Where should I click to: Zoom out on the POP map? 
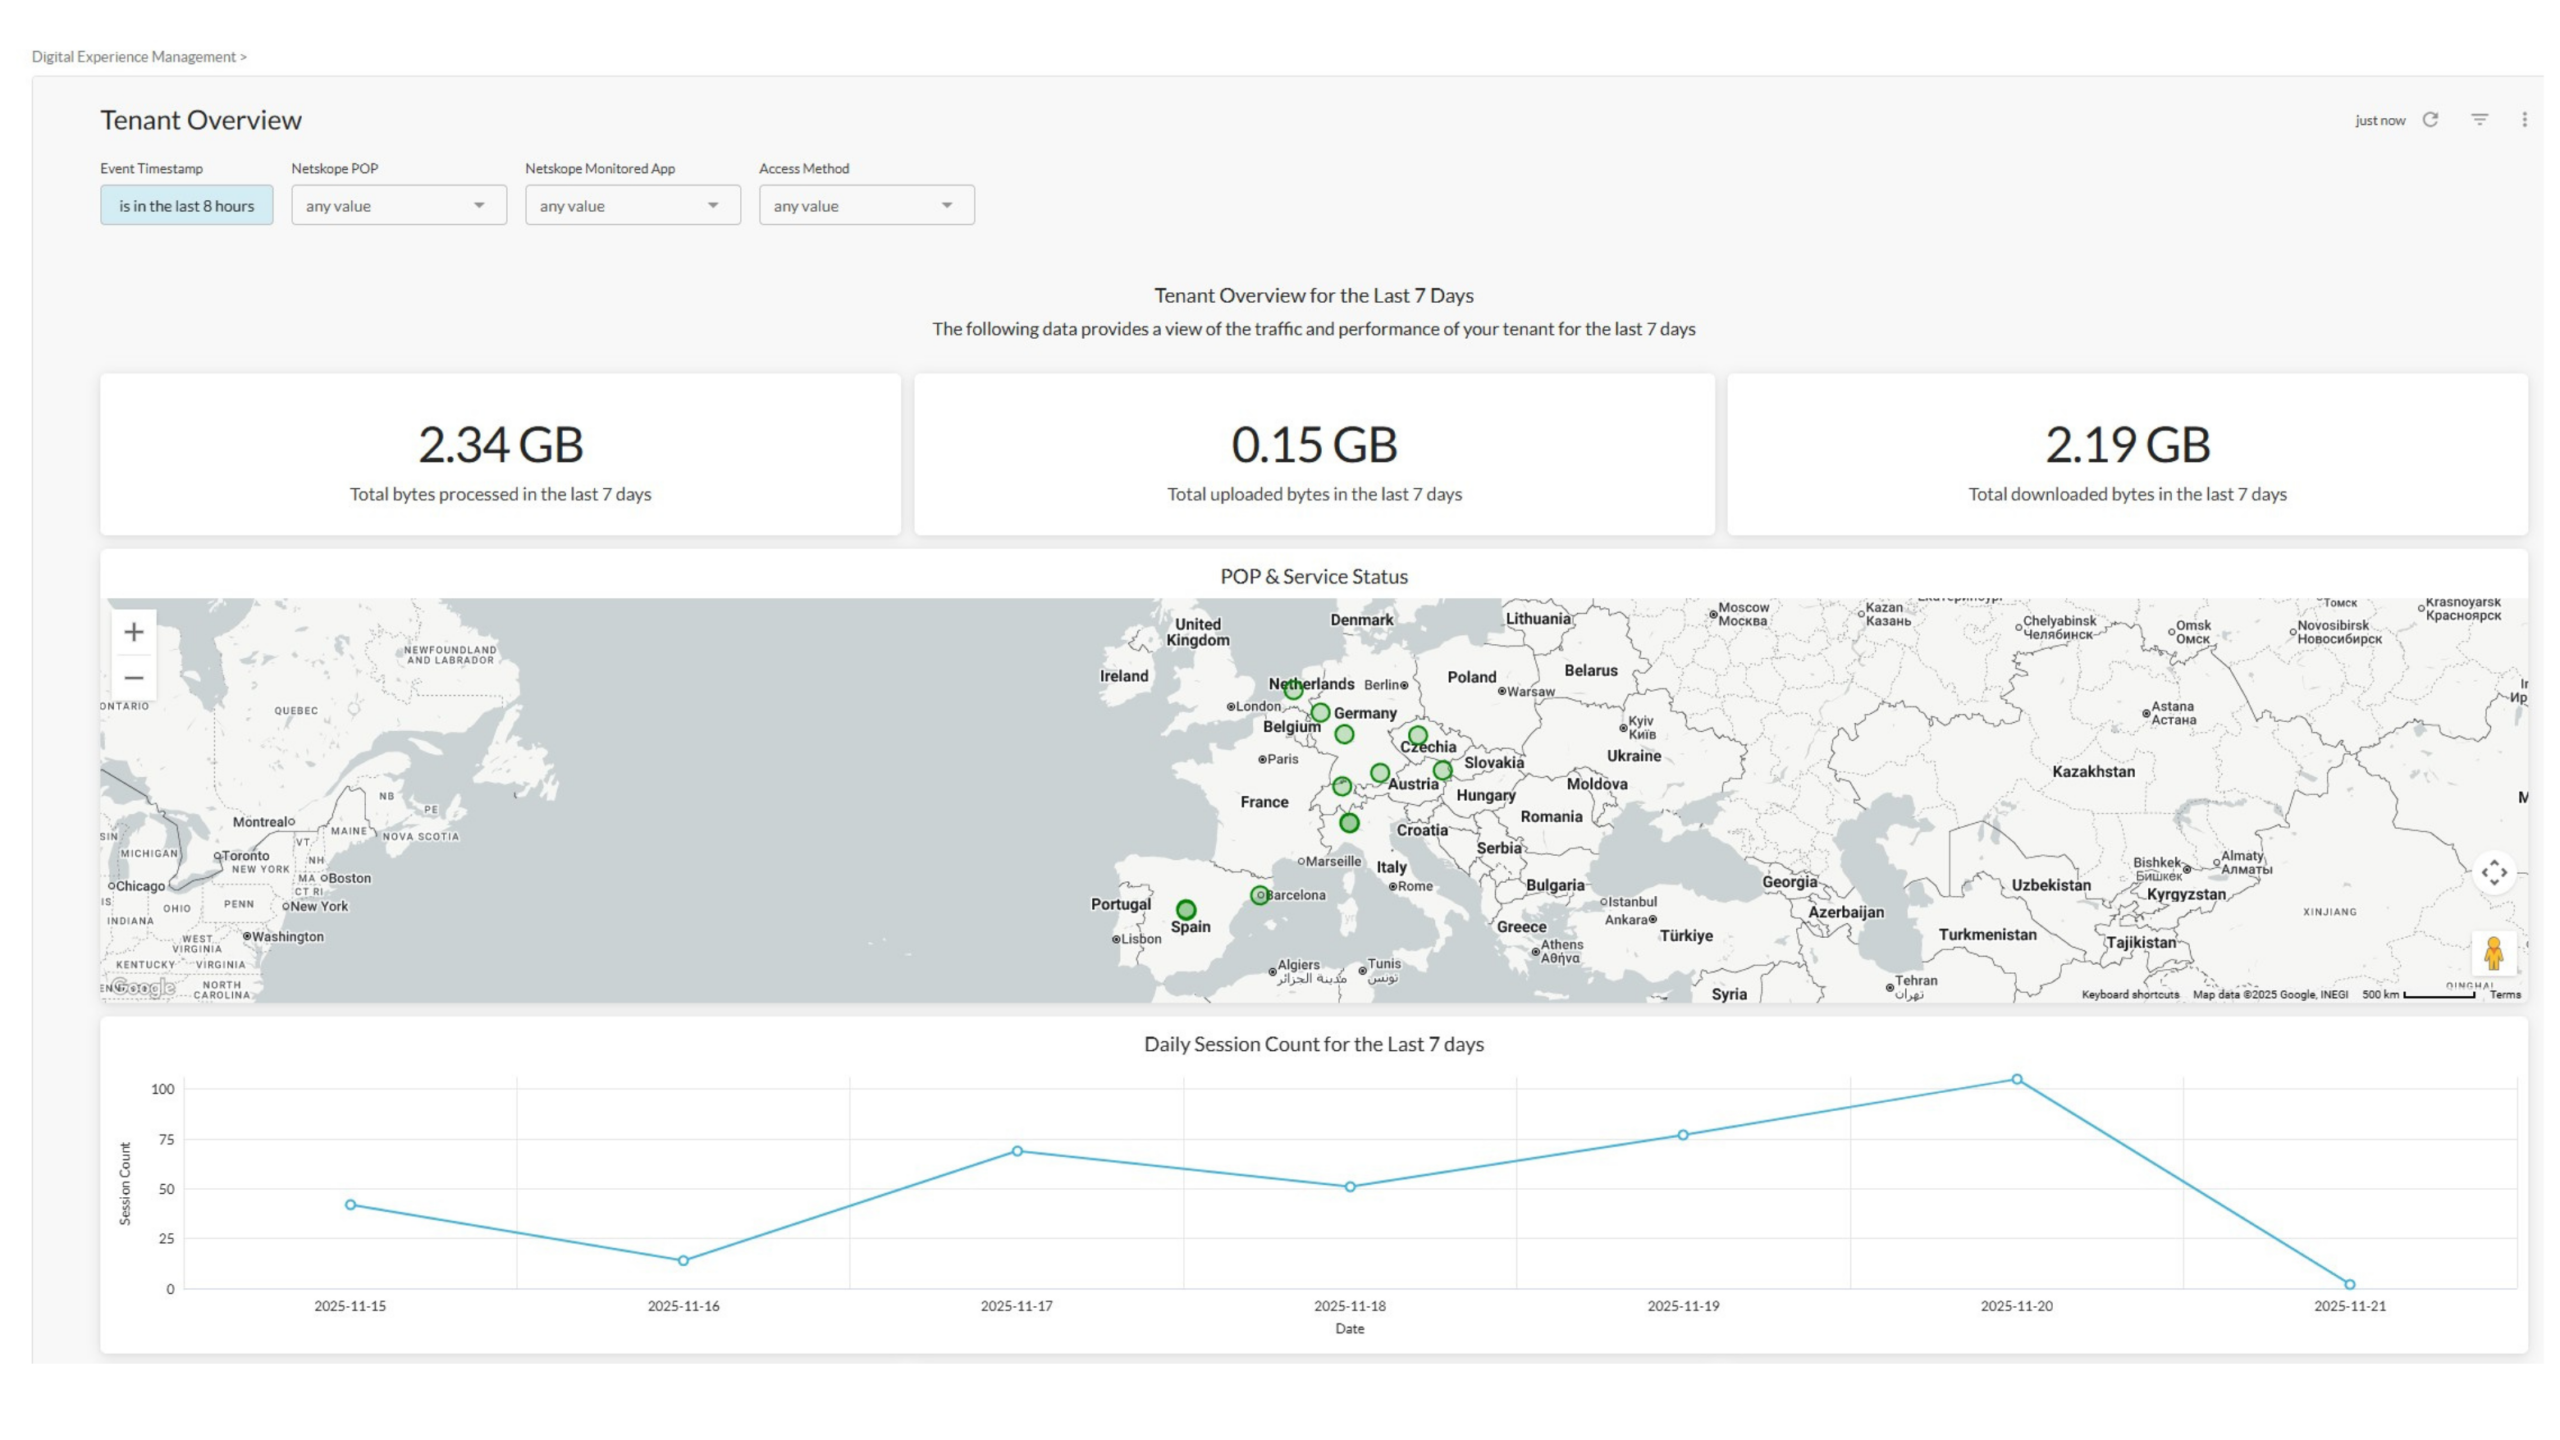click(134, 678)
